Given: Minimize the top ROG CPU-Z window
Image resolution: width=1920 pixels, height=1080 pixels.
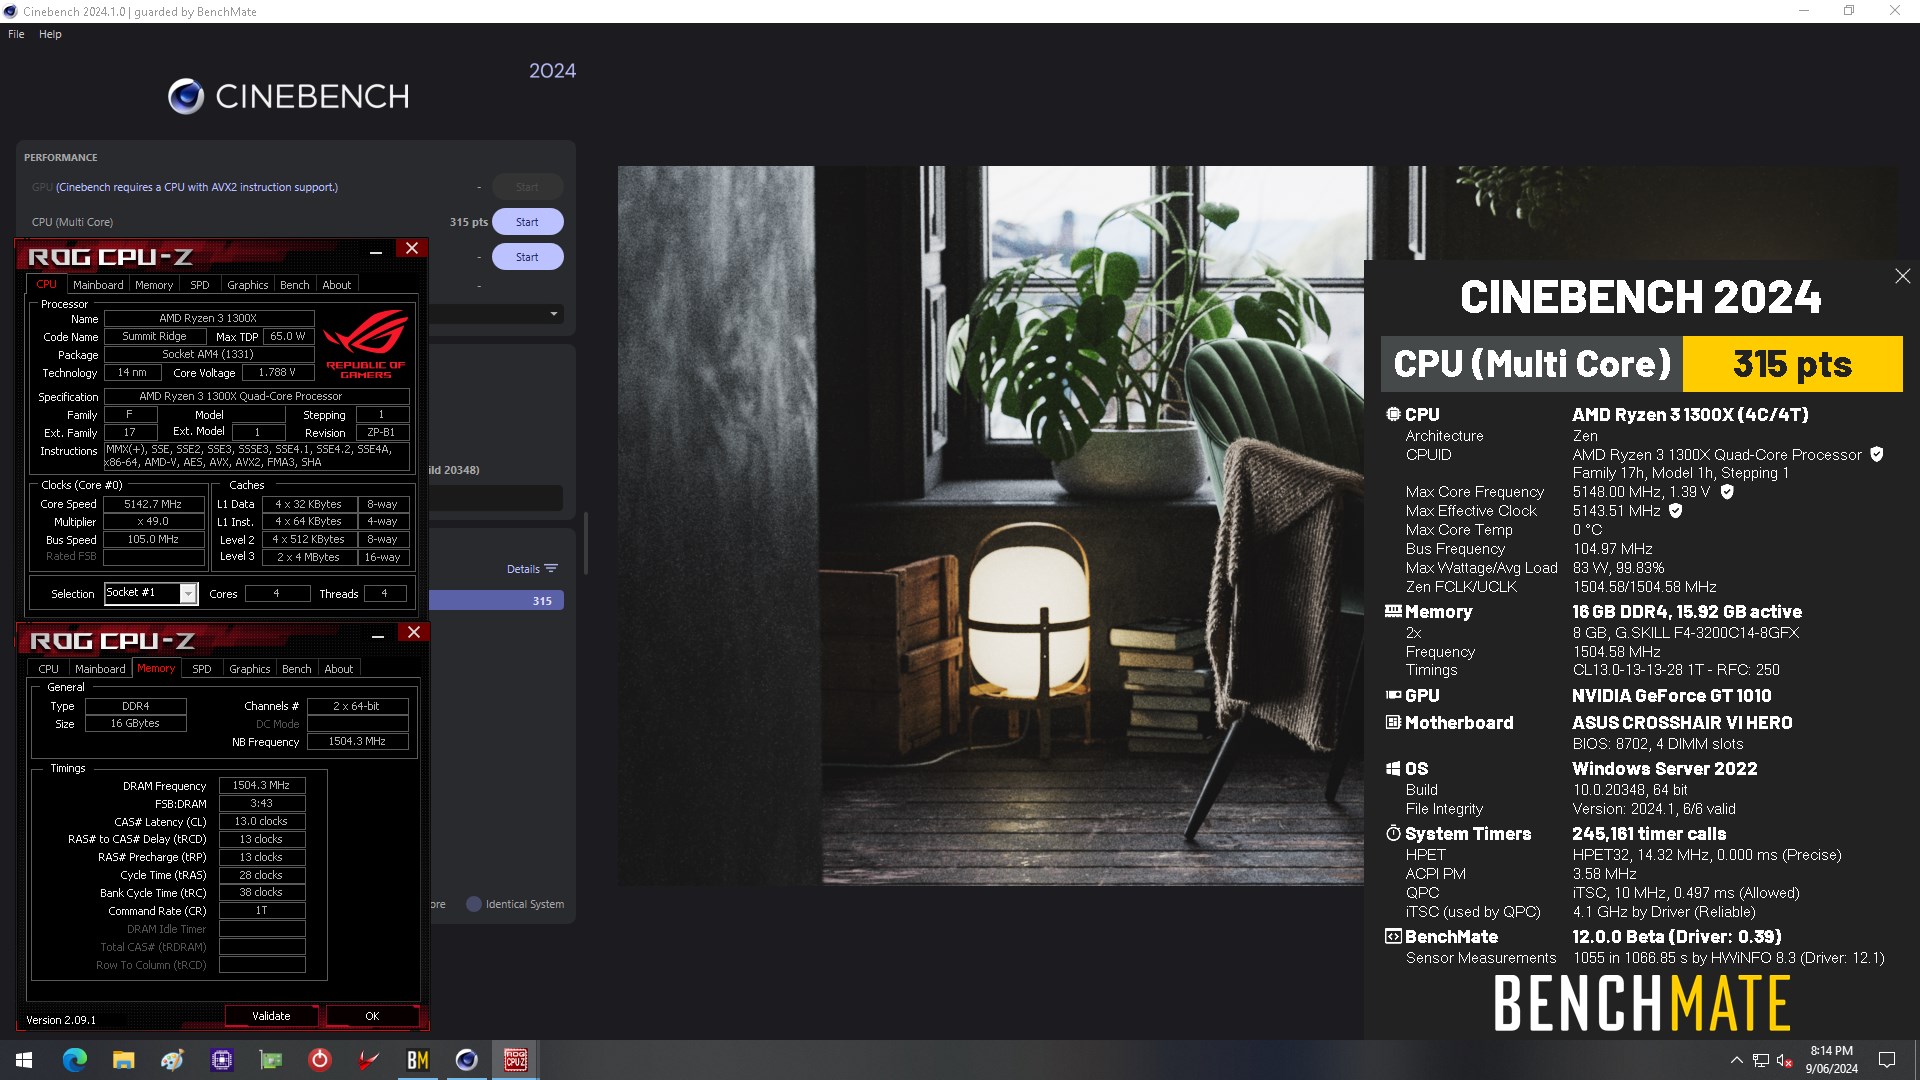Looking at the screenshot, I should click(376, 251).
